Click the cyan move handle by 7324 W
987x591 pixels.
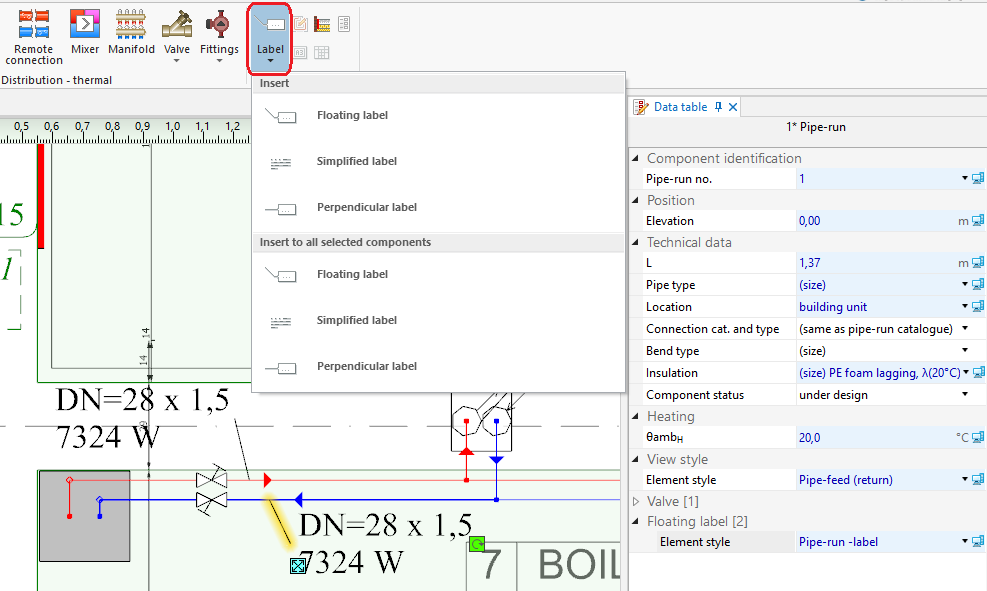[x=297, y=566]
